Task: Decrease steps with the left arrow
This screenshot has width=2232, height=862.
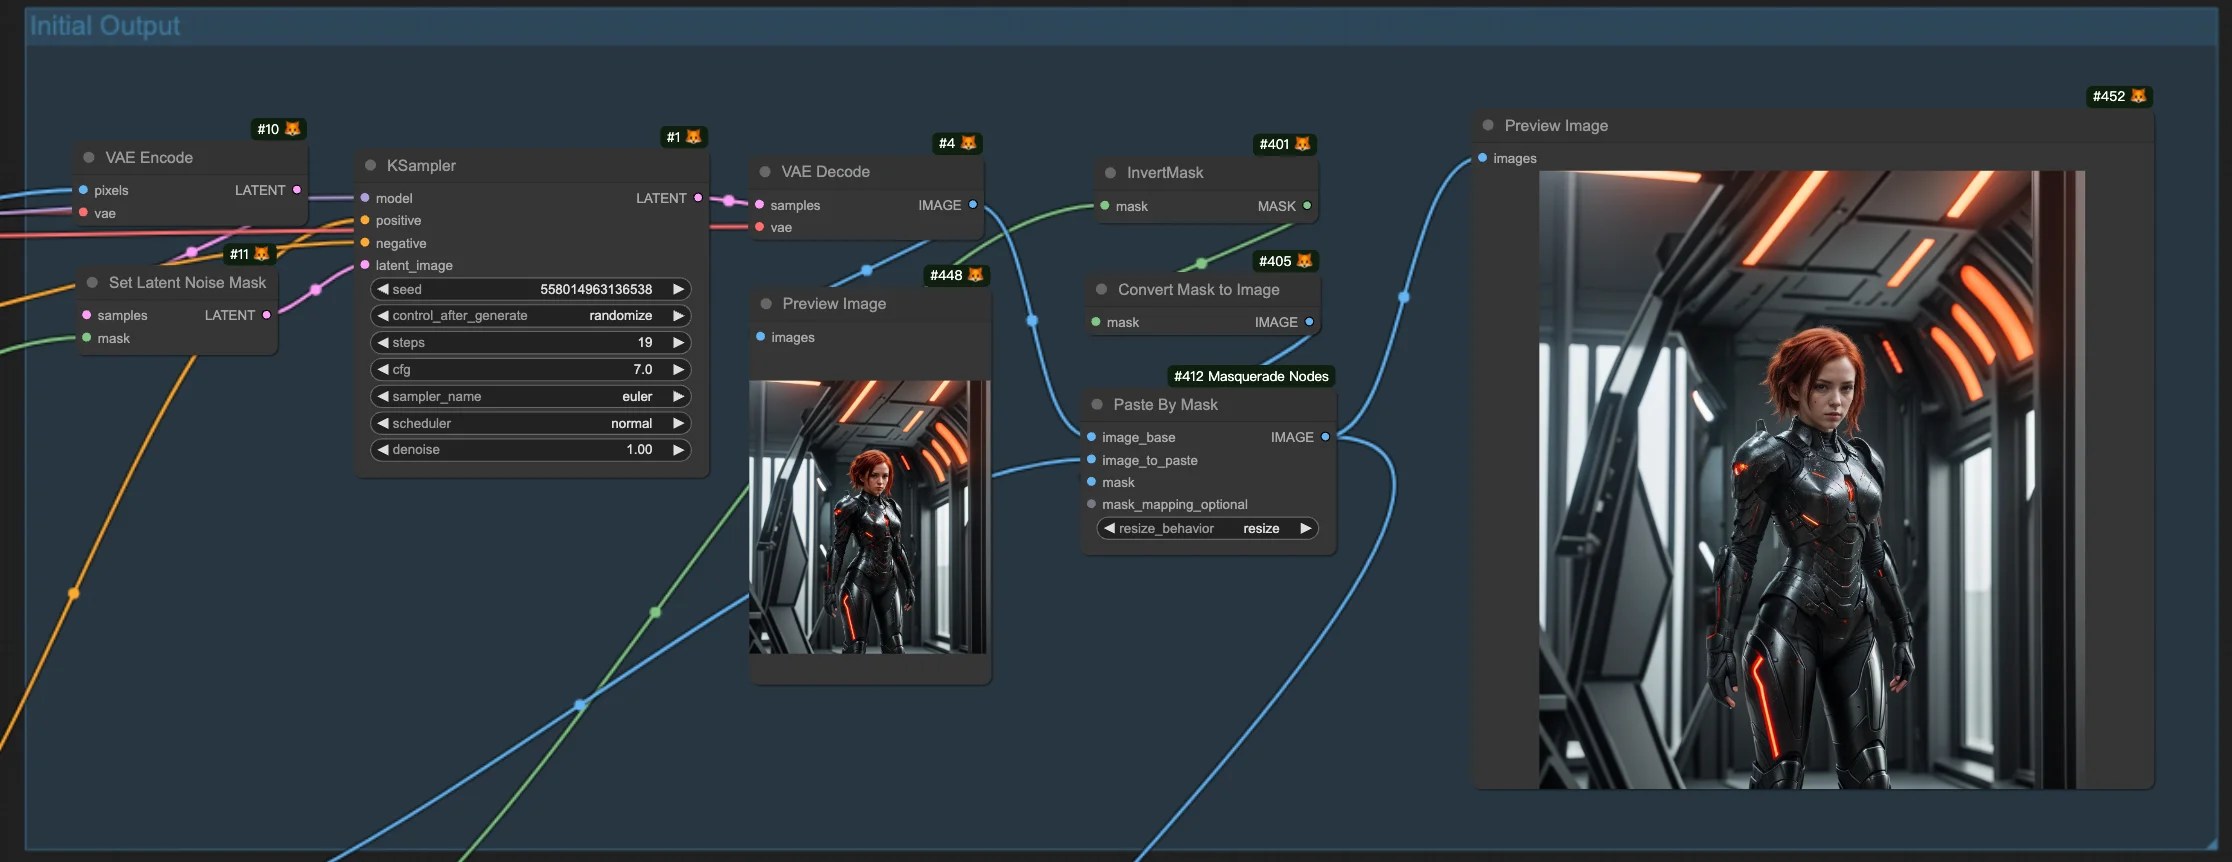Action: click(382, 342)
